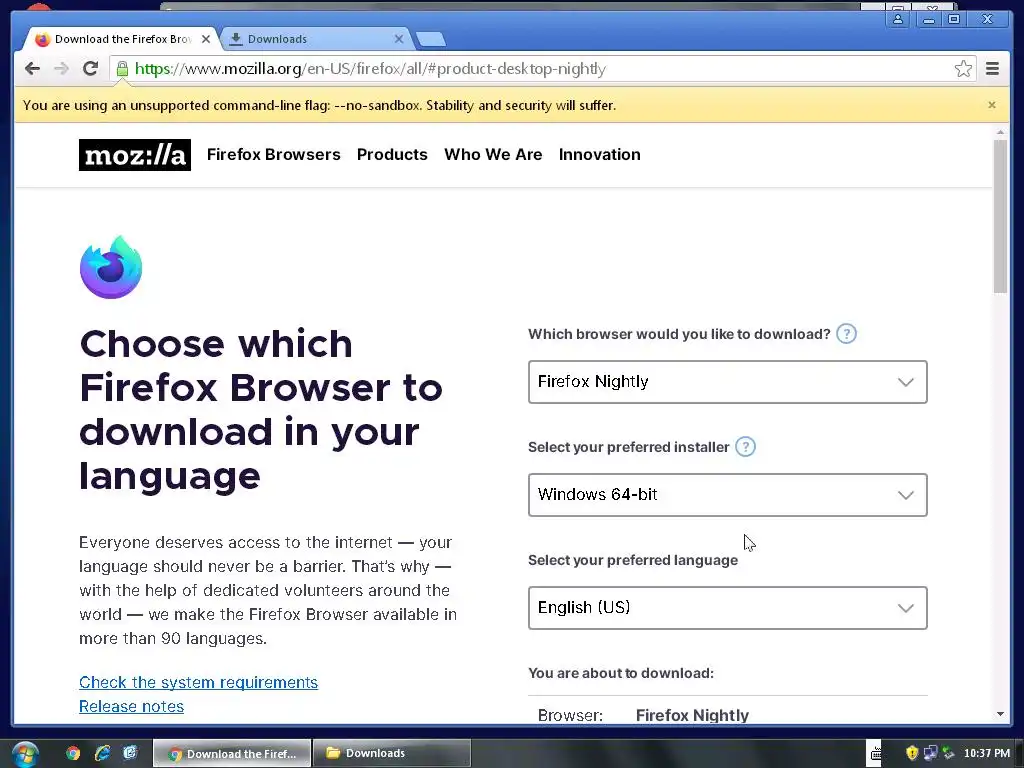
Task: Click the Browser: Firefox Nightly summary row
Action: (x=728, y=715)
